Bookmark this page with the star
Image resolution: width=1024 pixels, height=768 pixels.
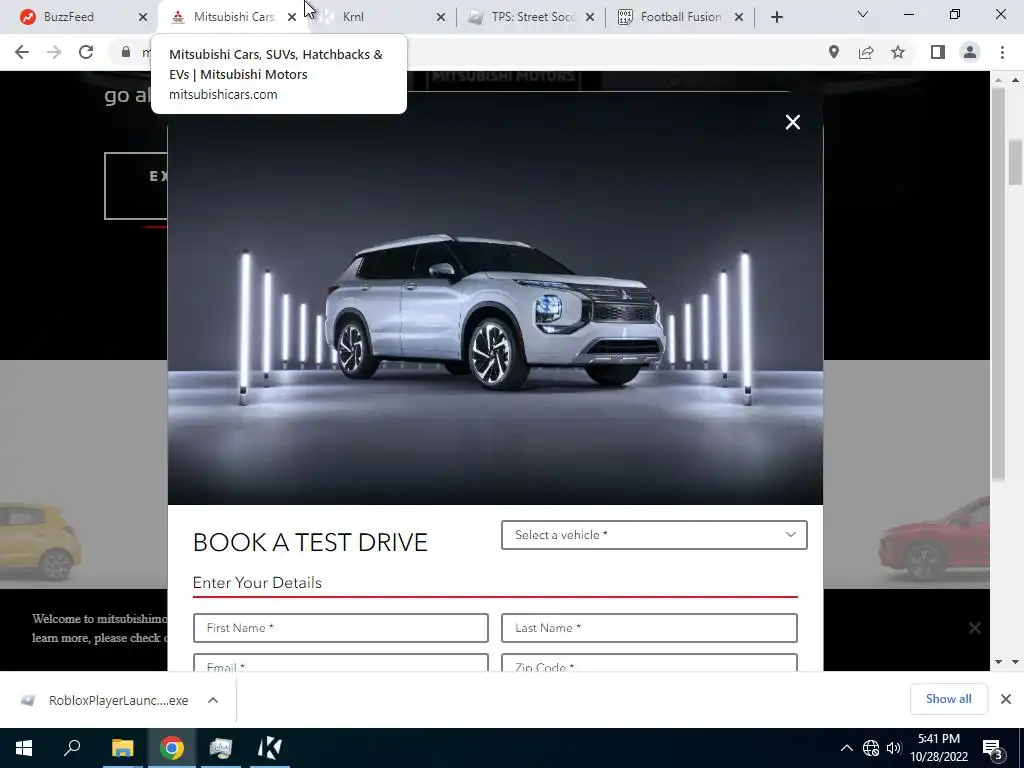(x=898, y=52)
